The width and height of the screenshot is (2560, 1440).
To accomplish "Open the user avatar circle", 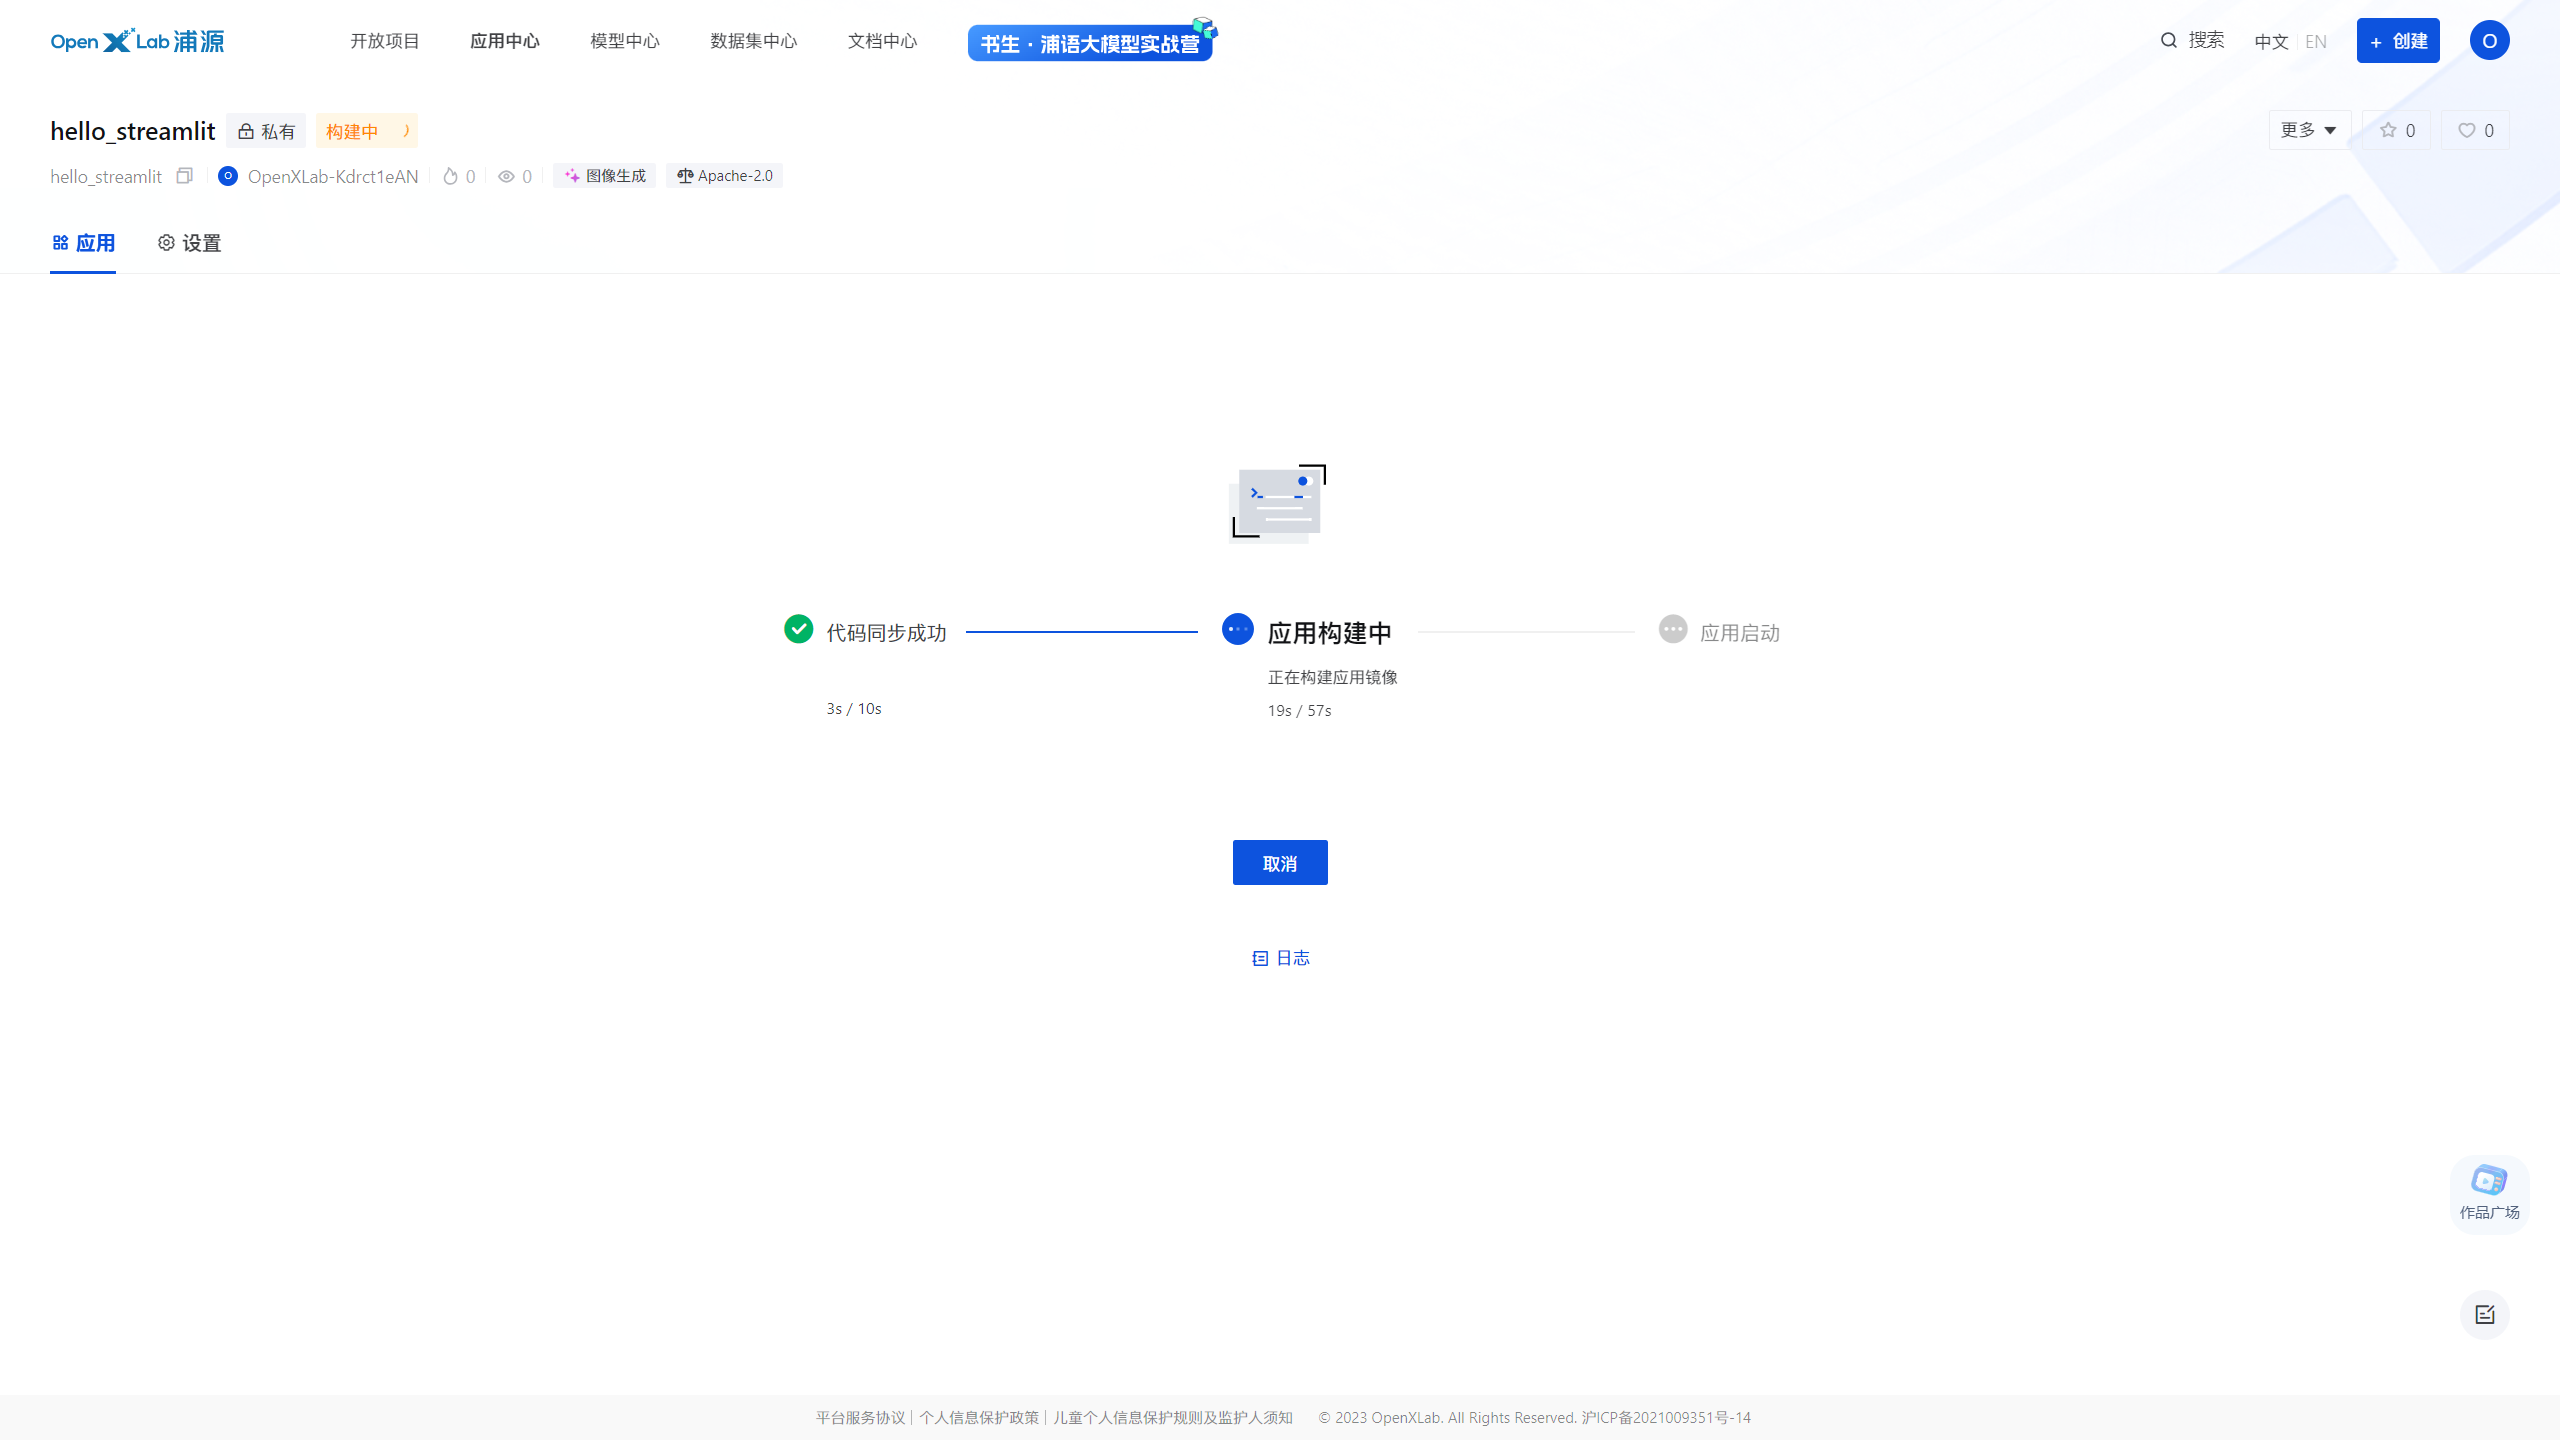I will coord(2489,40).
